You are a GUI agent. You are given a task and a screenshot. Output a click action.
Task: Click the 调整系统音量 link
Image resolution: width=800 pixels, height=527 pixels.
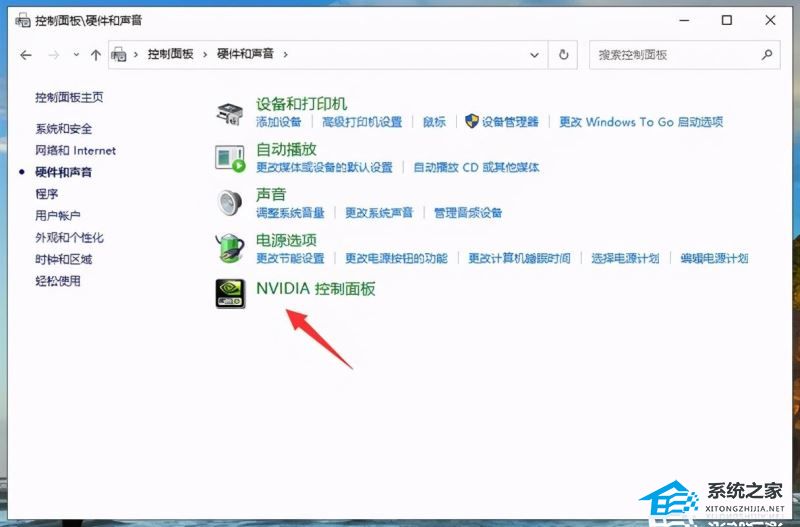(290, 213)
